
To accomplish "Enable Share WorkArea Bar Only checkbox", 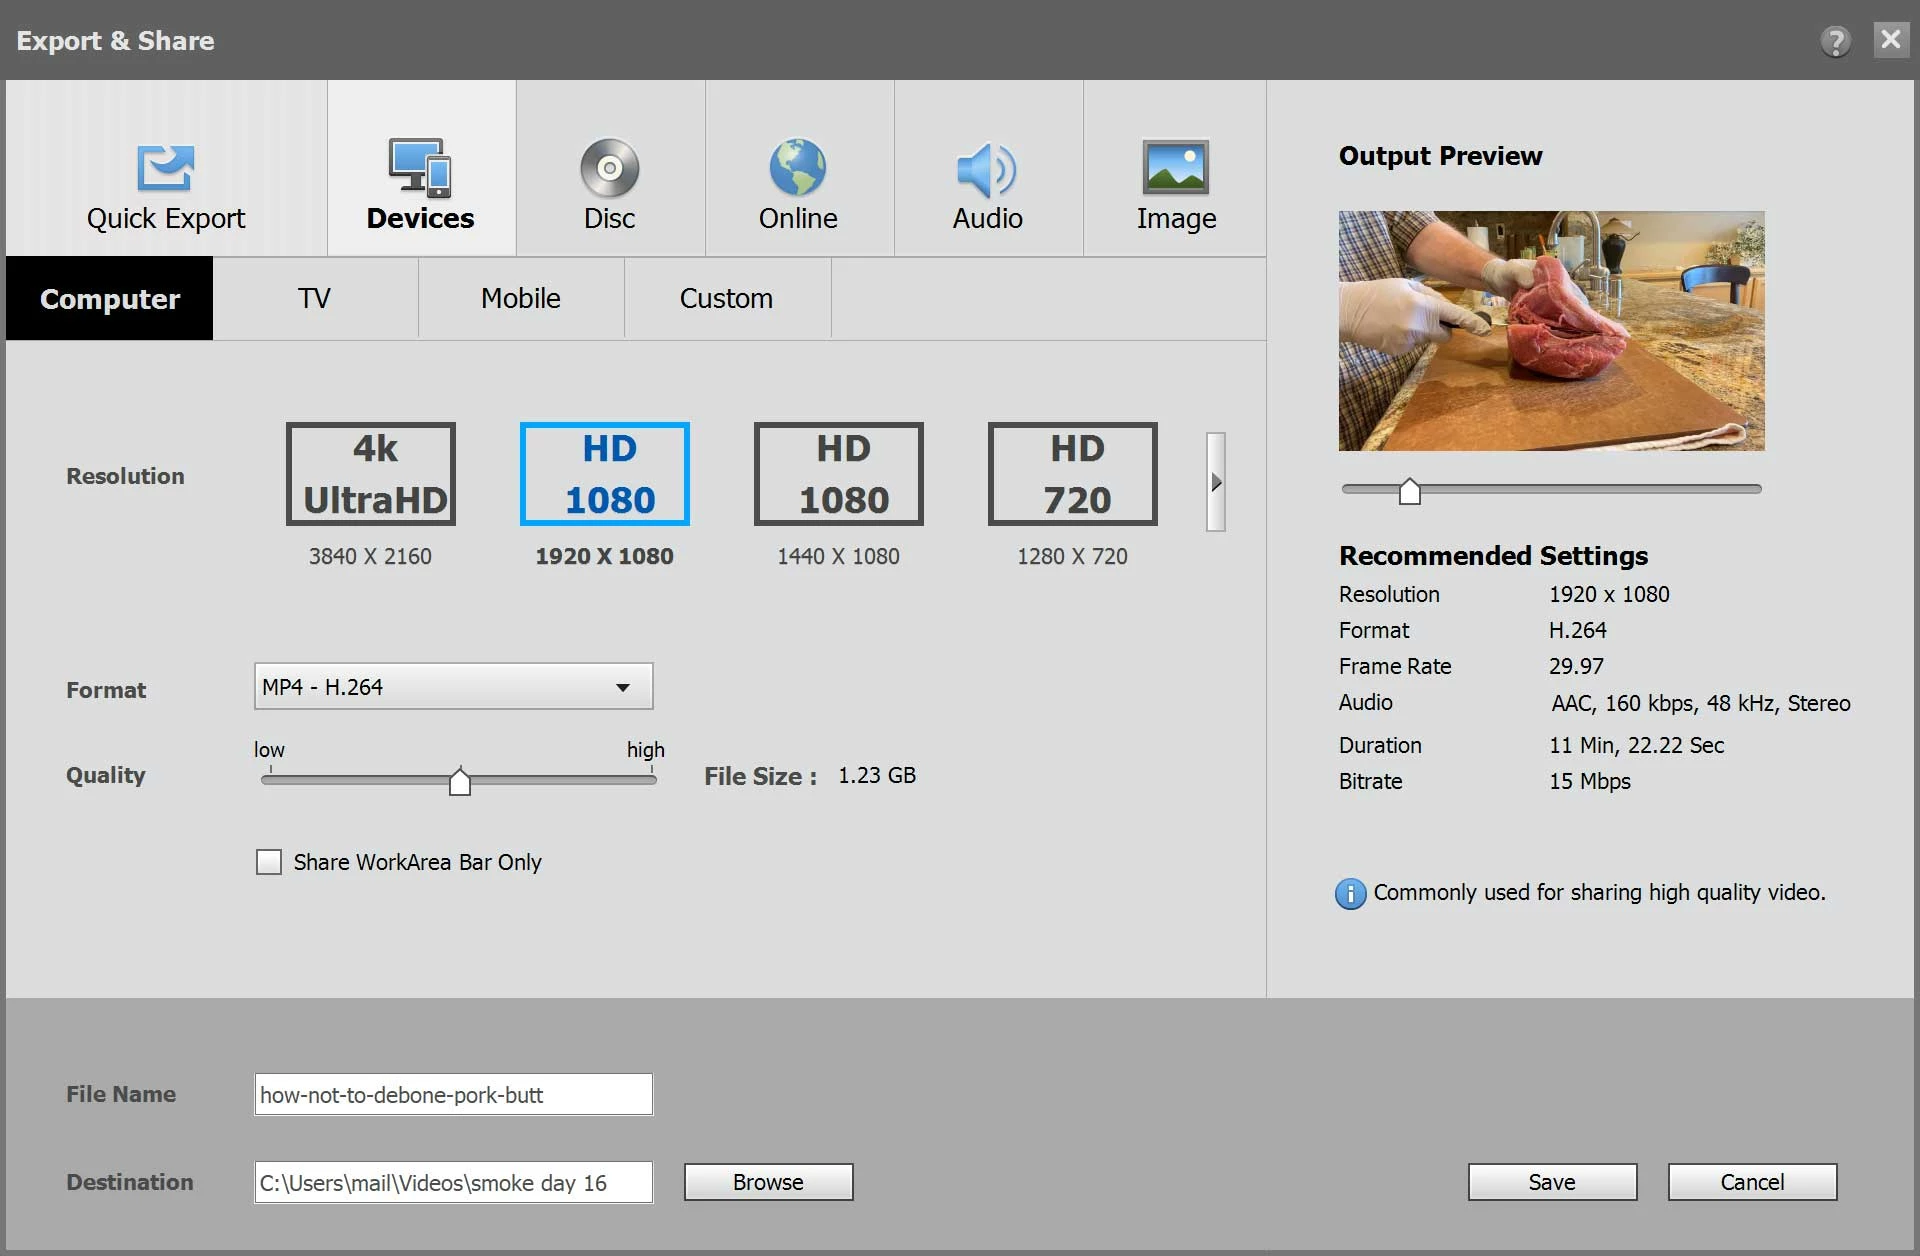I will tap(269, 862).
